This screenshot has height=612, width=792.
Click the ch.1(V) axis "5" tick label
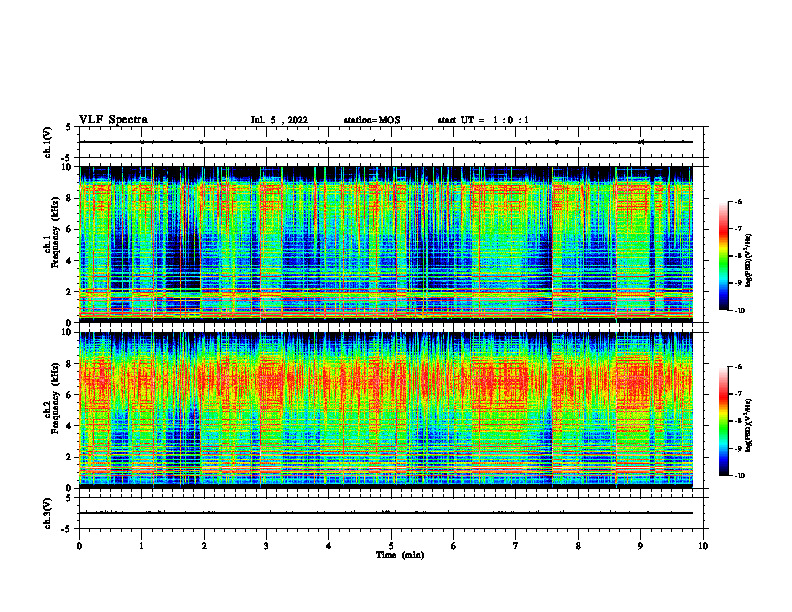point(69,127)
